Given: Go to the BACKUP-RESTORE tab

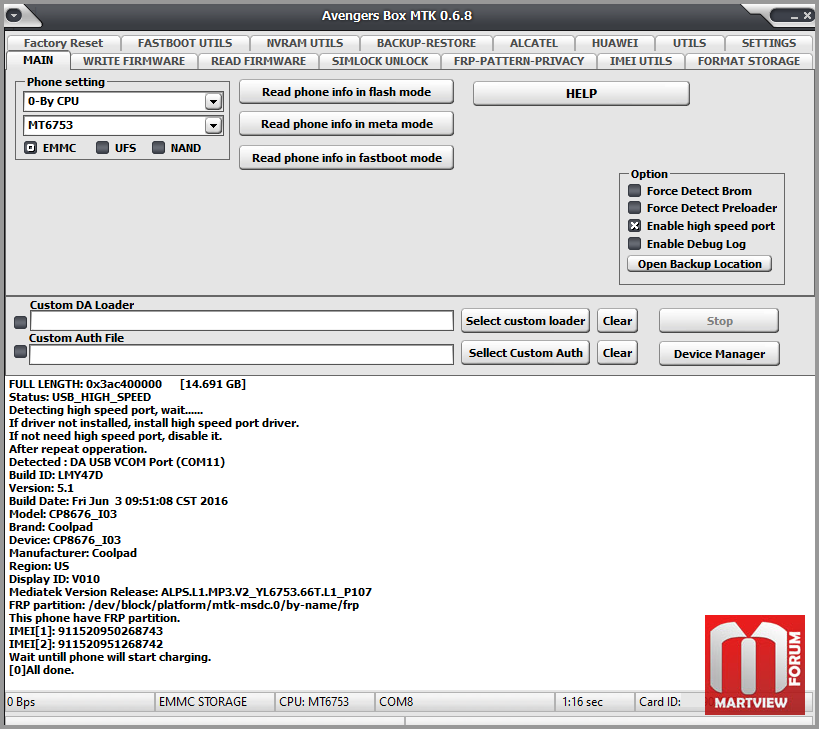Looking at the screenshot, I should [x=426, y=43].
